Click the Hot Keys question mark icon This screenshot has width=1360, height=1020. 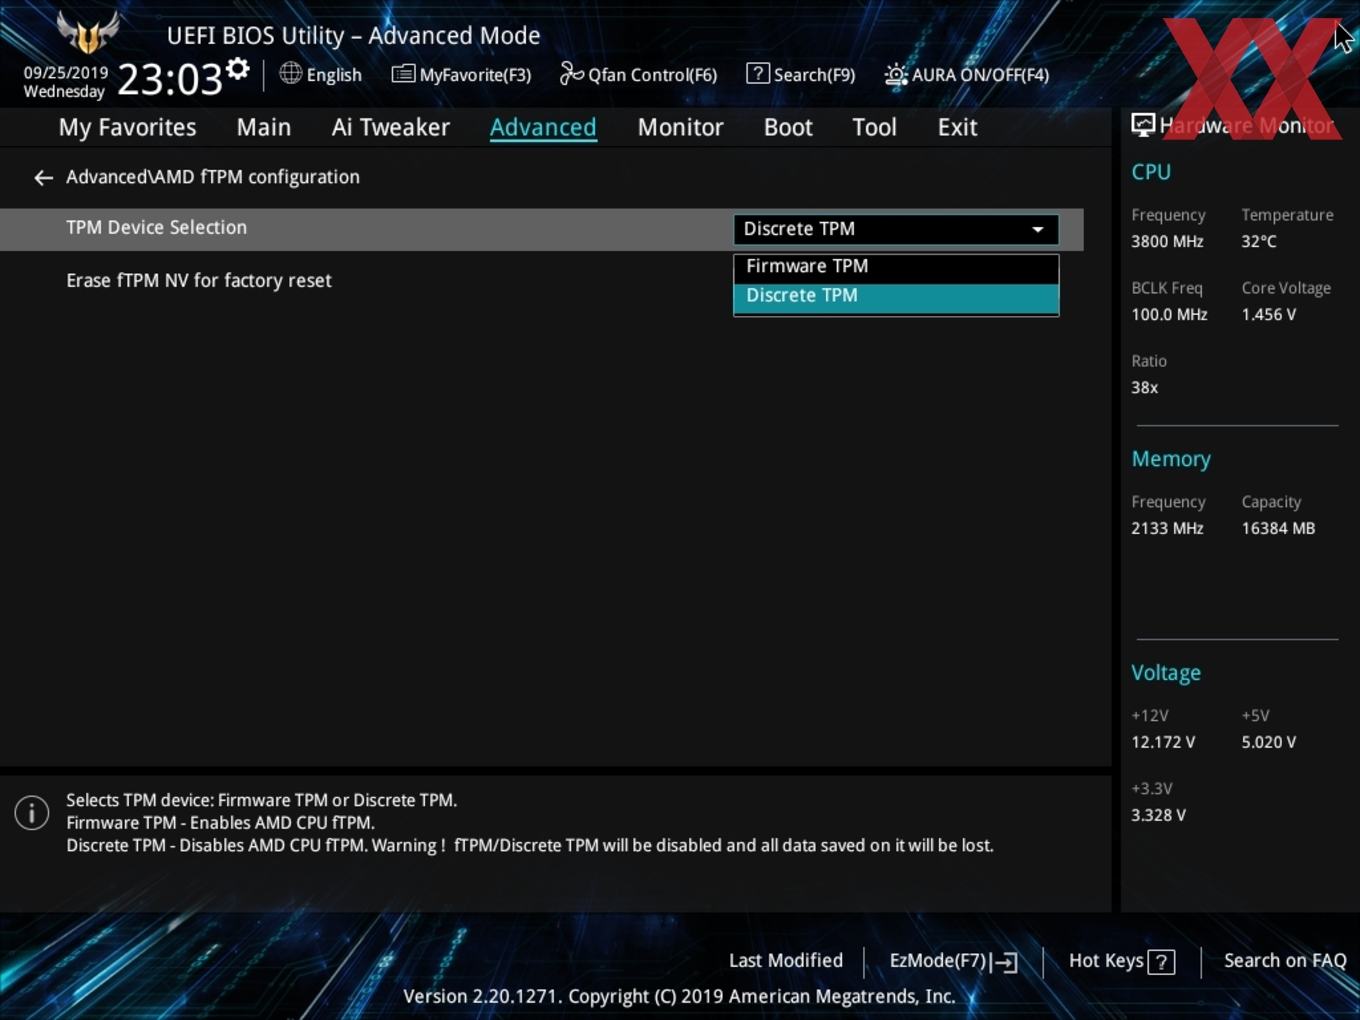pos(1161,962)
